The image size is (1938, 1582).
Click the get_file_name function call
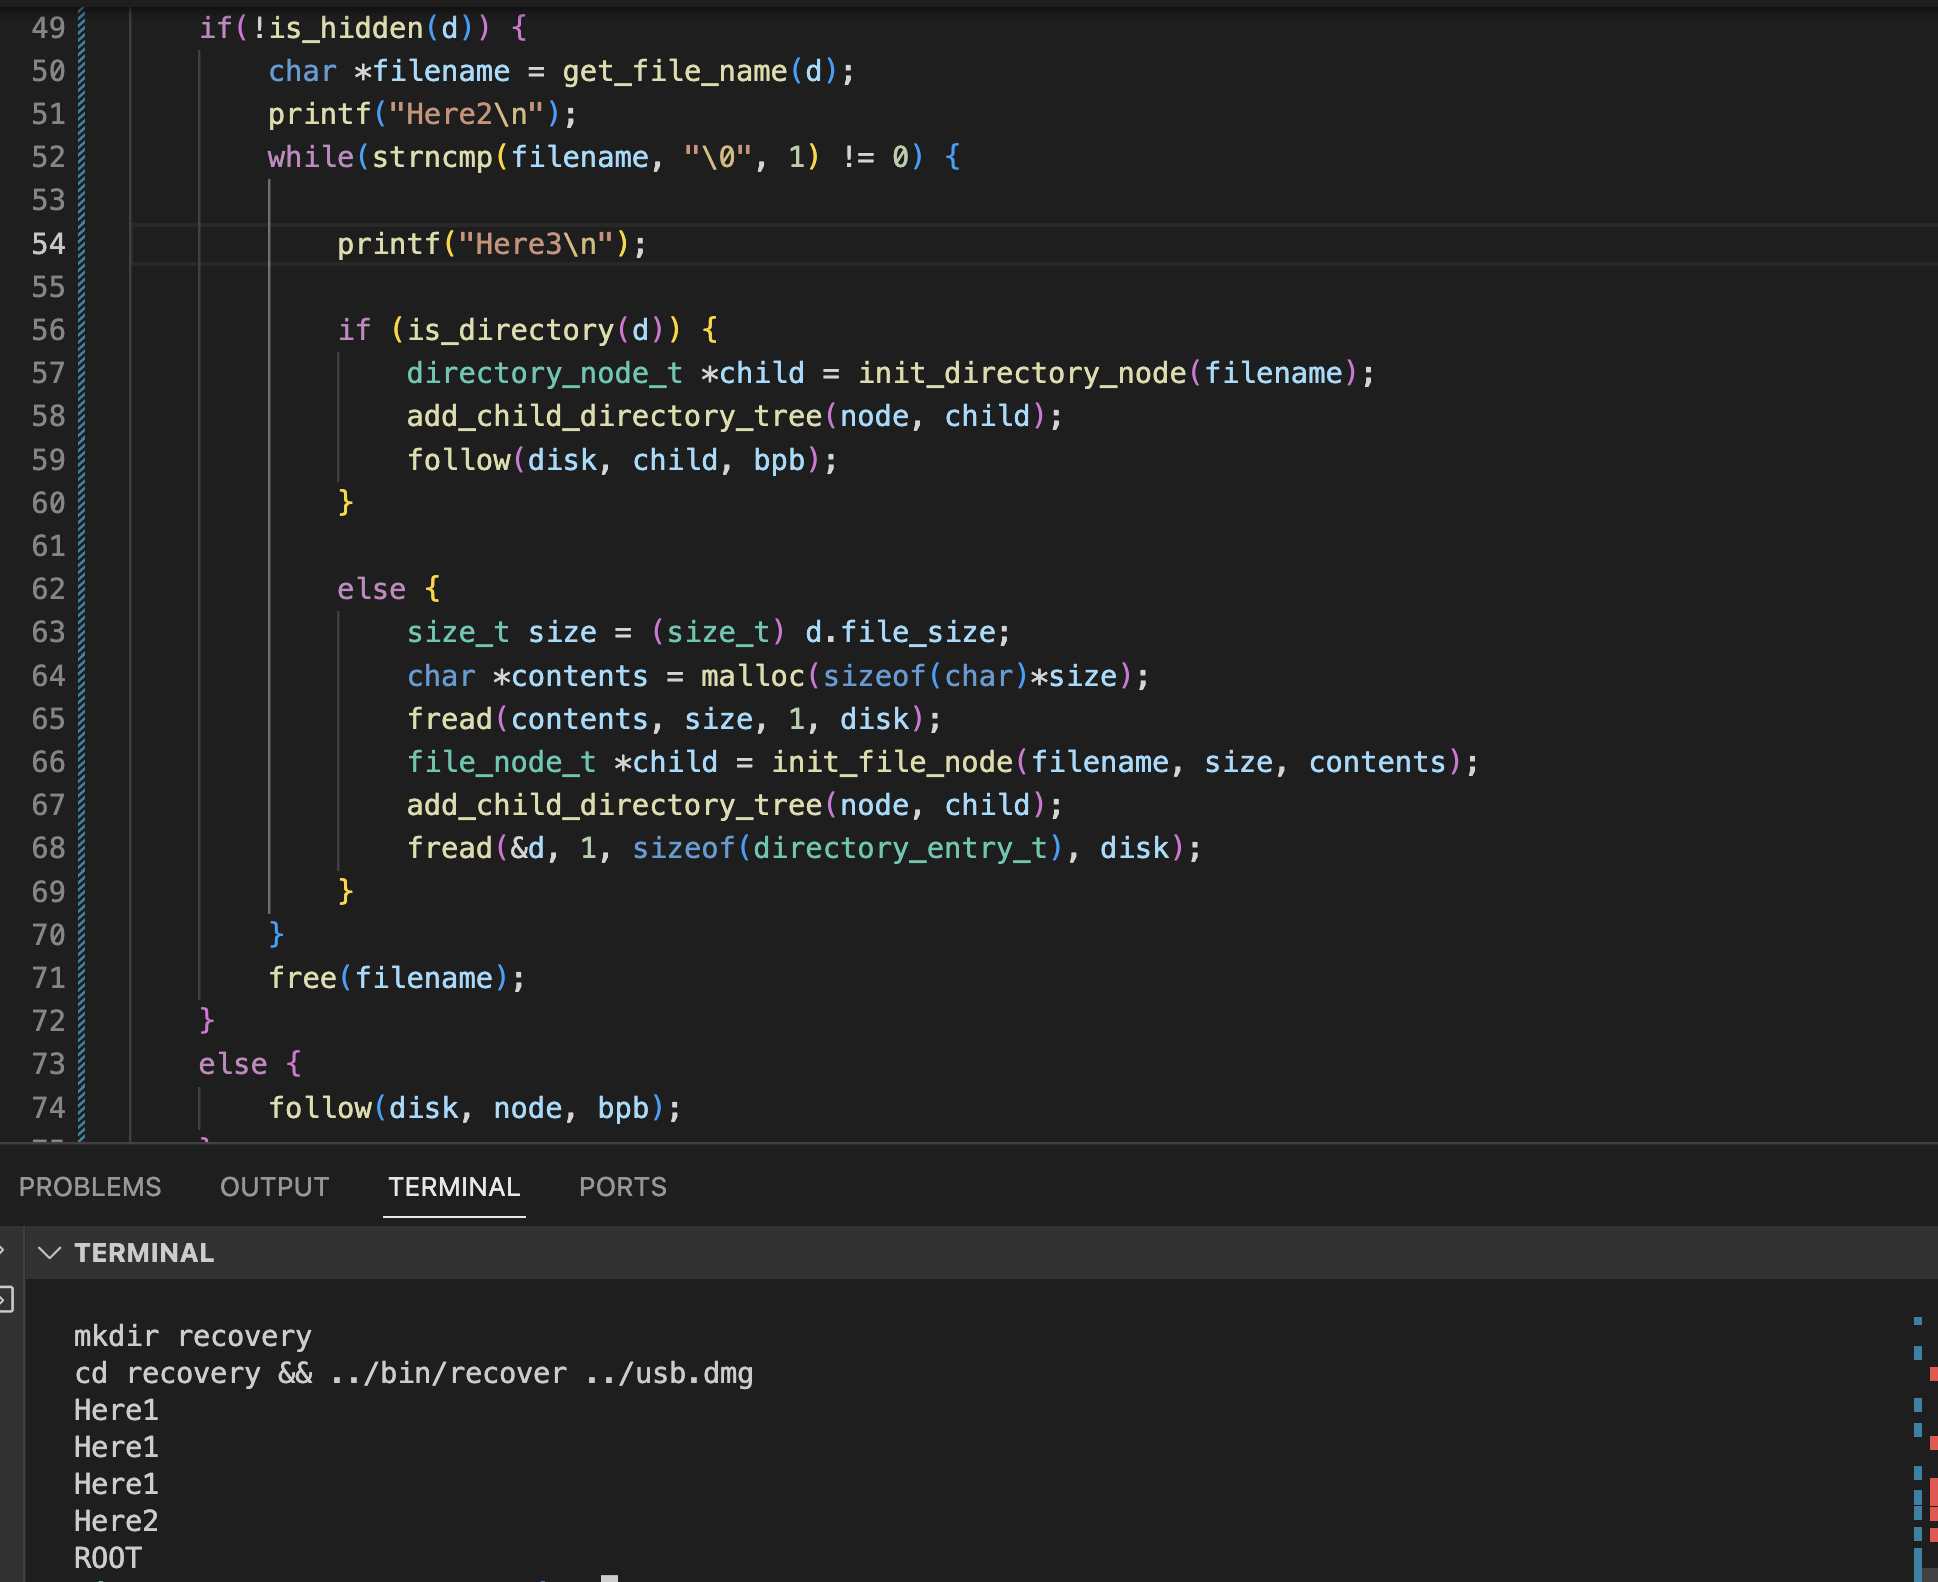(674, 71)
